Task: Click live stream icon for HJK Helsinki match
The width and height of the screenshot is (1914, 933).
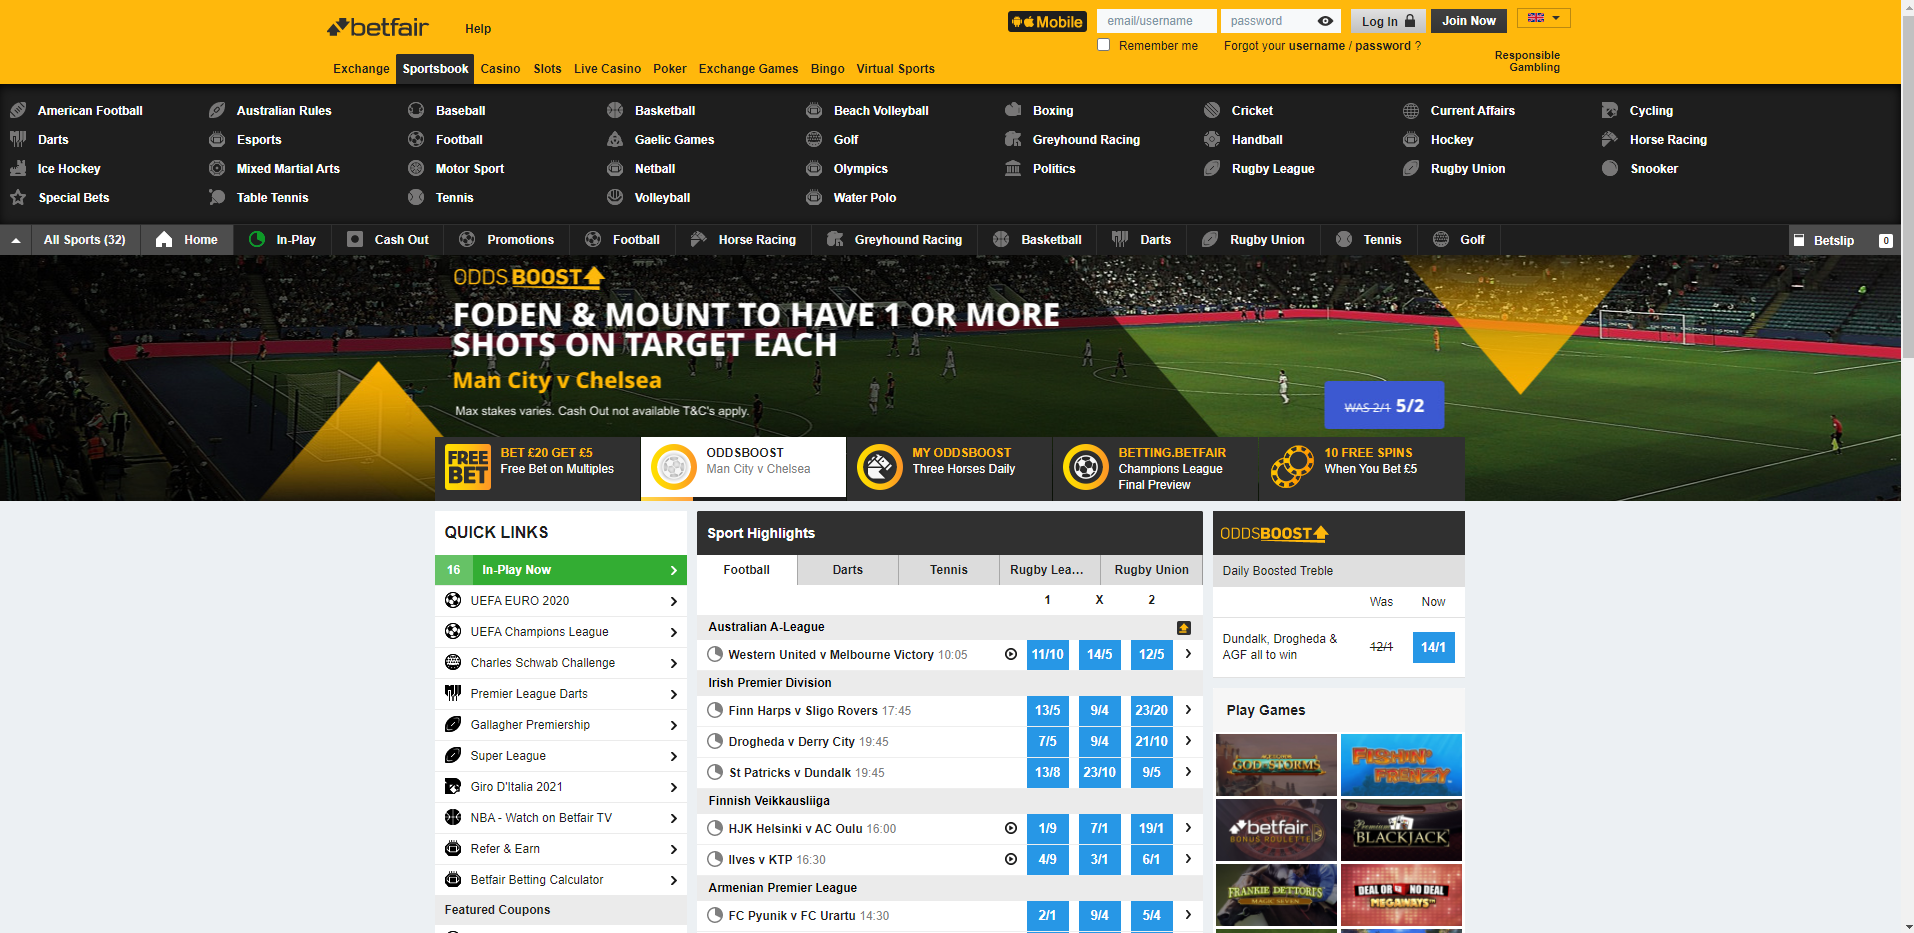Action: click(x=1011, y=829)
